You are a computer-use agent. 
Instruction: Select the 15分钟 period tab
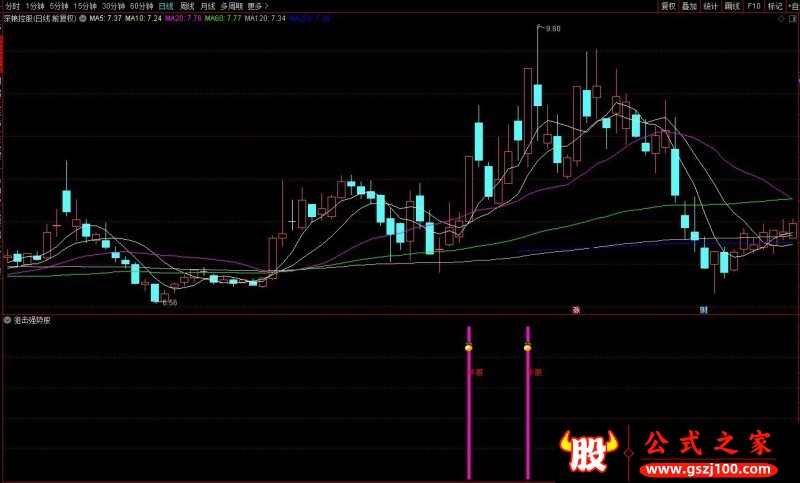tap(85, 6)
